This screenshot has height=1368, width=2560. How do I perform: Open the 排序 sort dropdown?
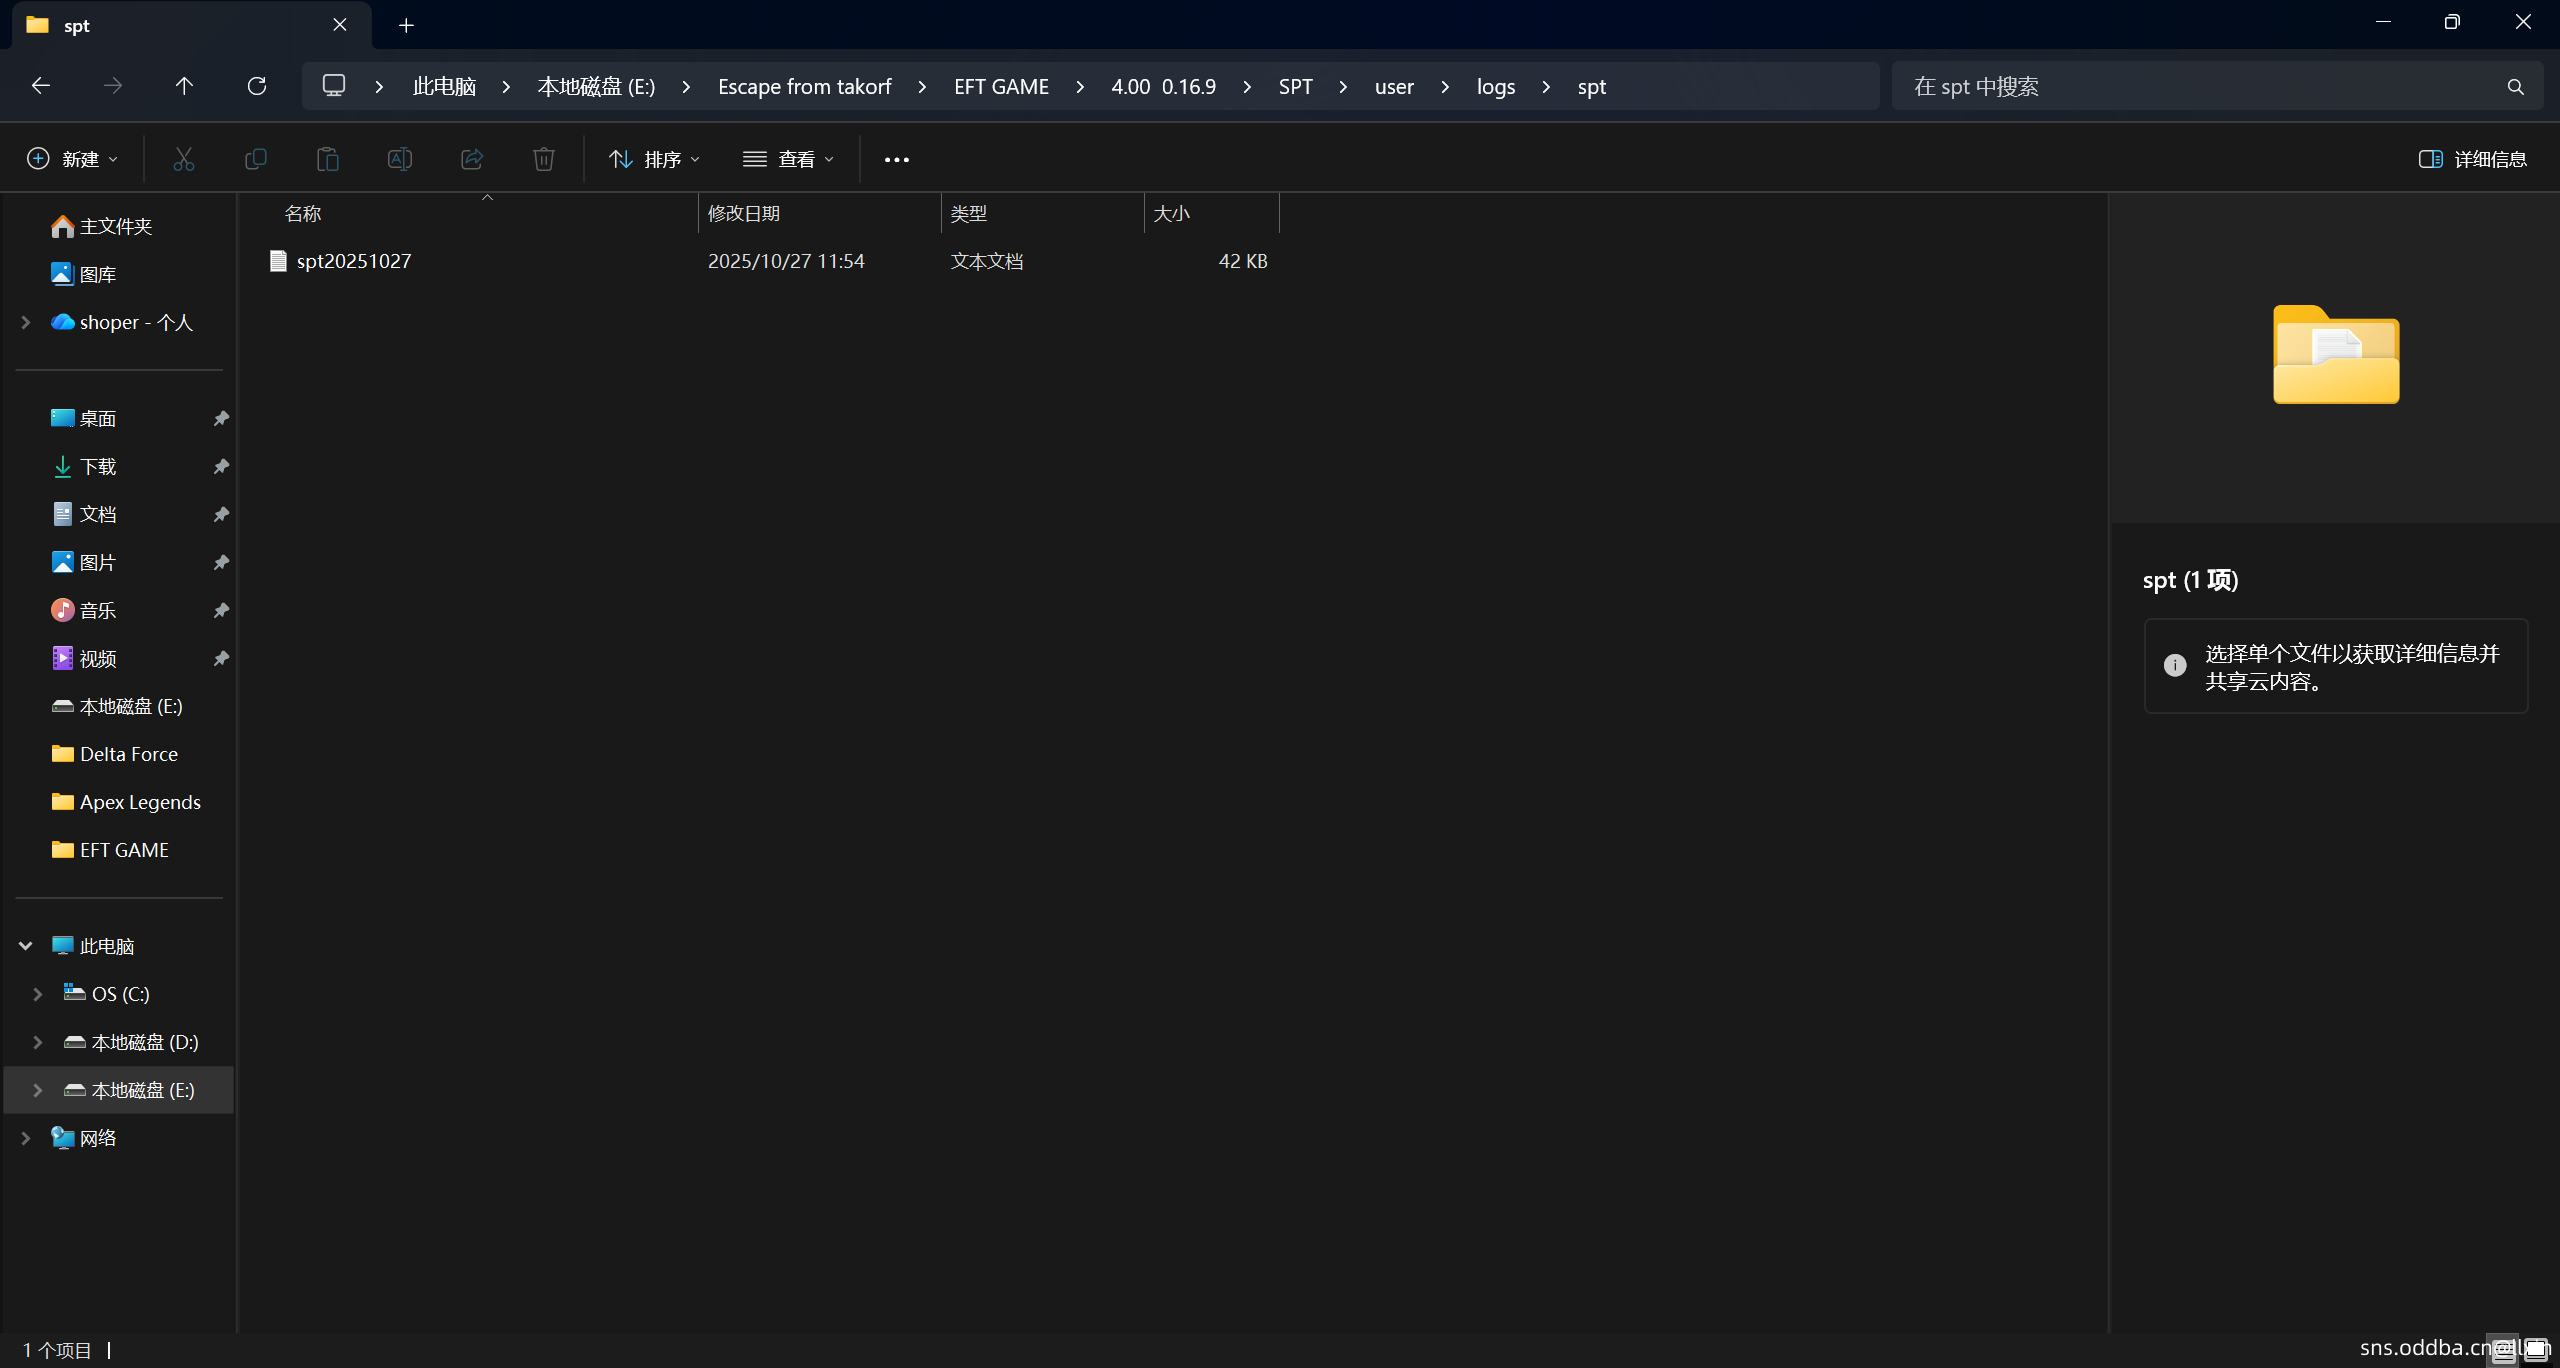[655, 159]
